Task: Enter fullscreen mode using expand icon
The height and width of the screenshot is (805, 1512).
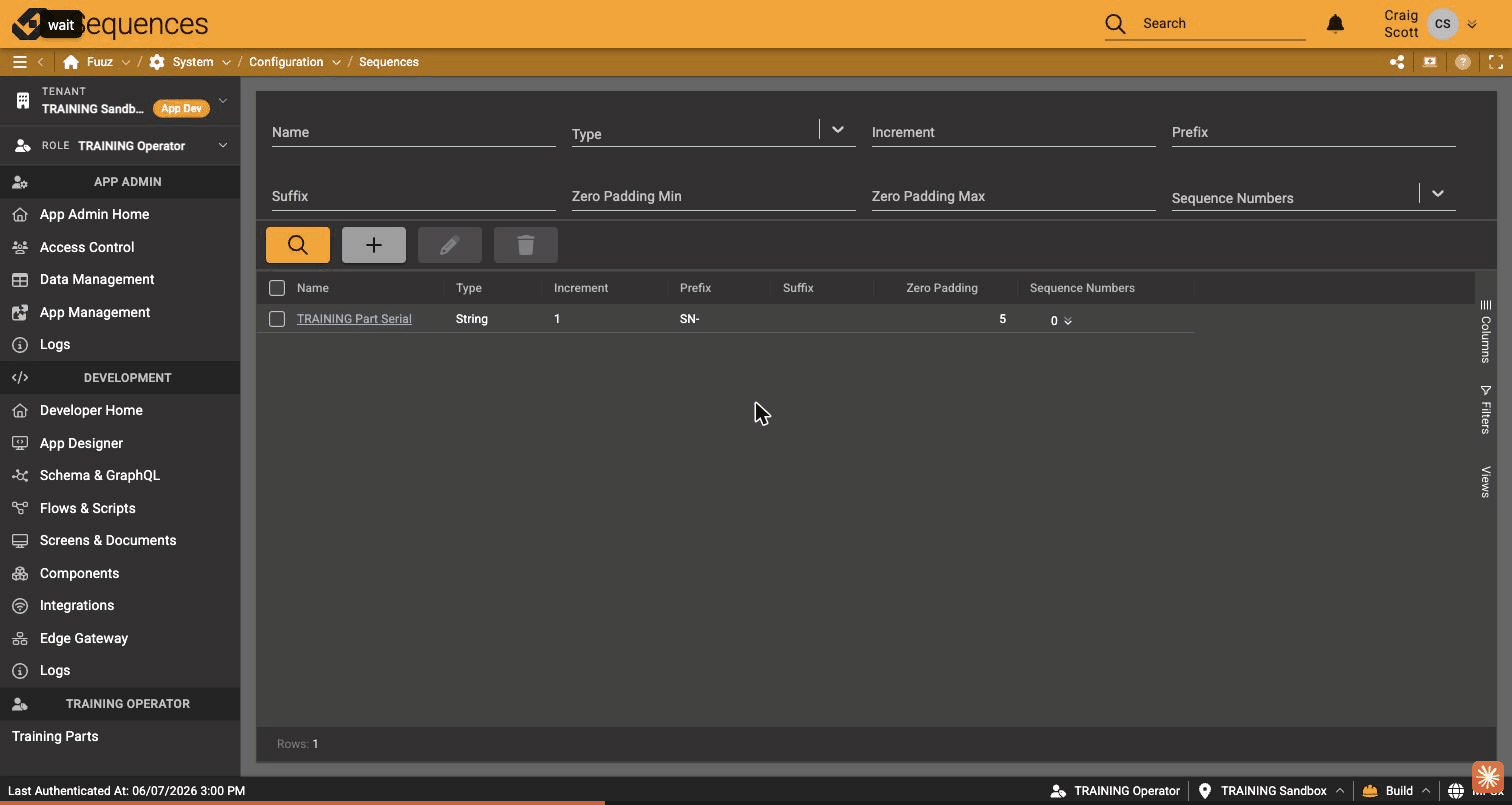Action: [1496, 62]
